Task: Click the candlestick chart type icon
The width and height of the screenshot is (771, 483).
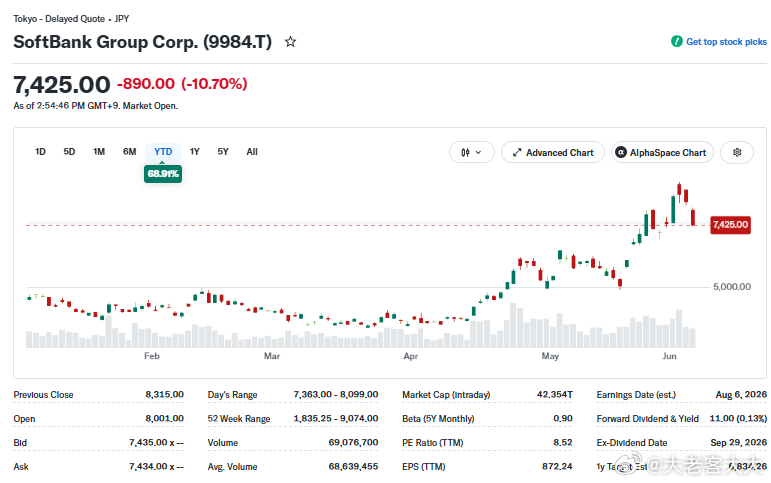Action: (x=465, y=152)
